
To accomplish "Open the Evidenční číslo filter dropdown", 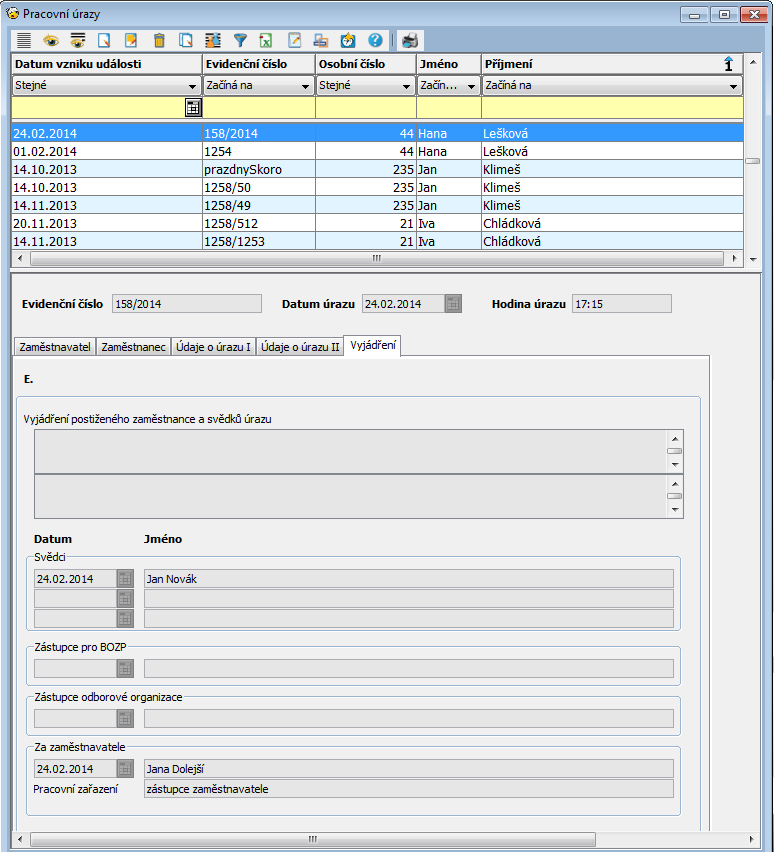I will click(305, 86).
